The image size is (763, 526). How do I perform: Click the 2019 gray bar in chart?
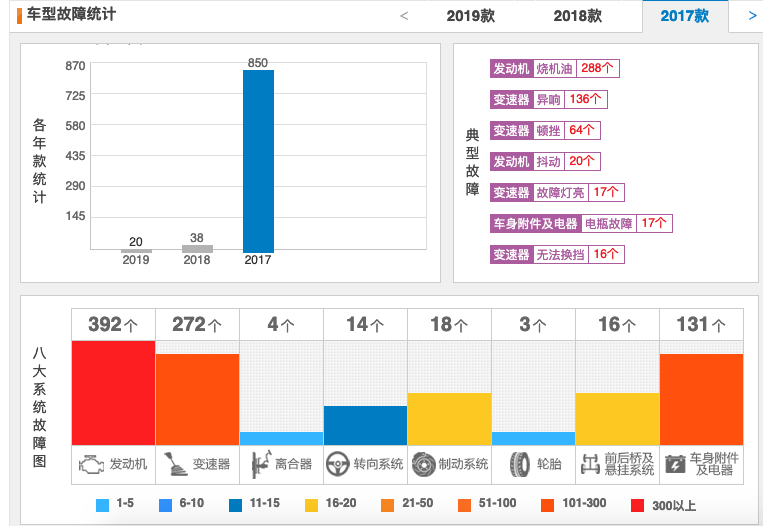click(x=136, y=251)
